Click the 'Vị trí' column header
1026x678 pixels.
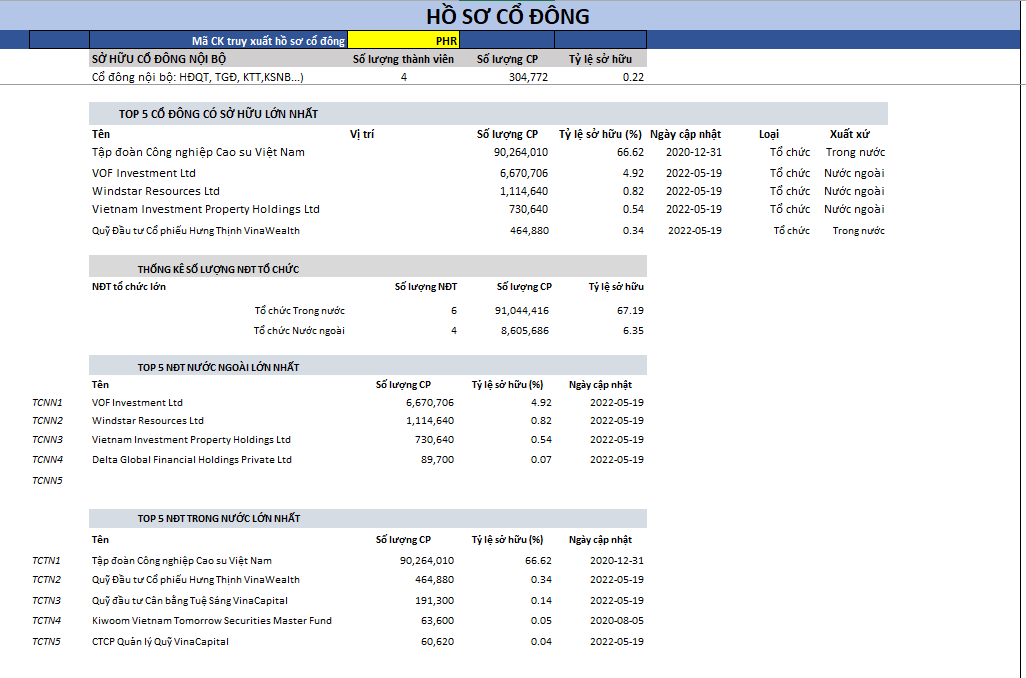pyautogui.click(x=362, y=134)
